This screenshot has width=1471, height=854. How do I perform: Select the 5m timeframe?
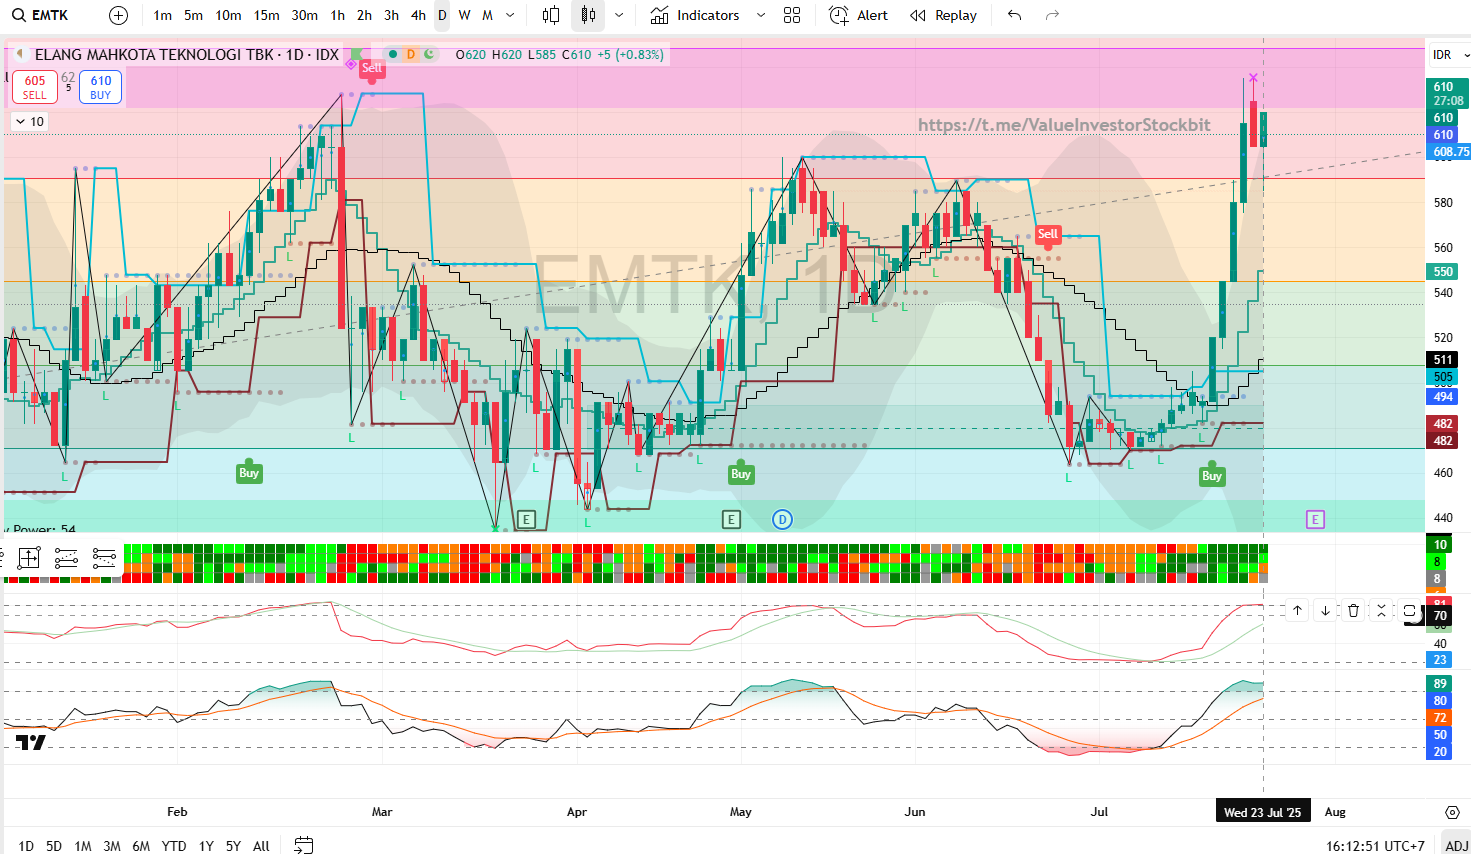[x=193, y=15]
